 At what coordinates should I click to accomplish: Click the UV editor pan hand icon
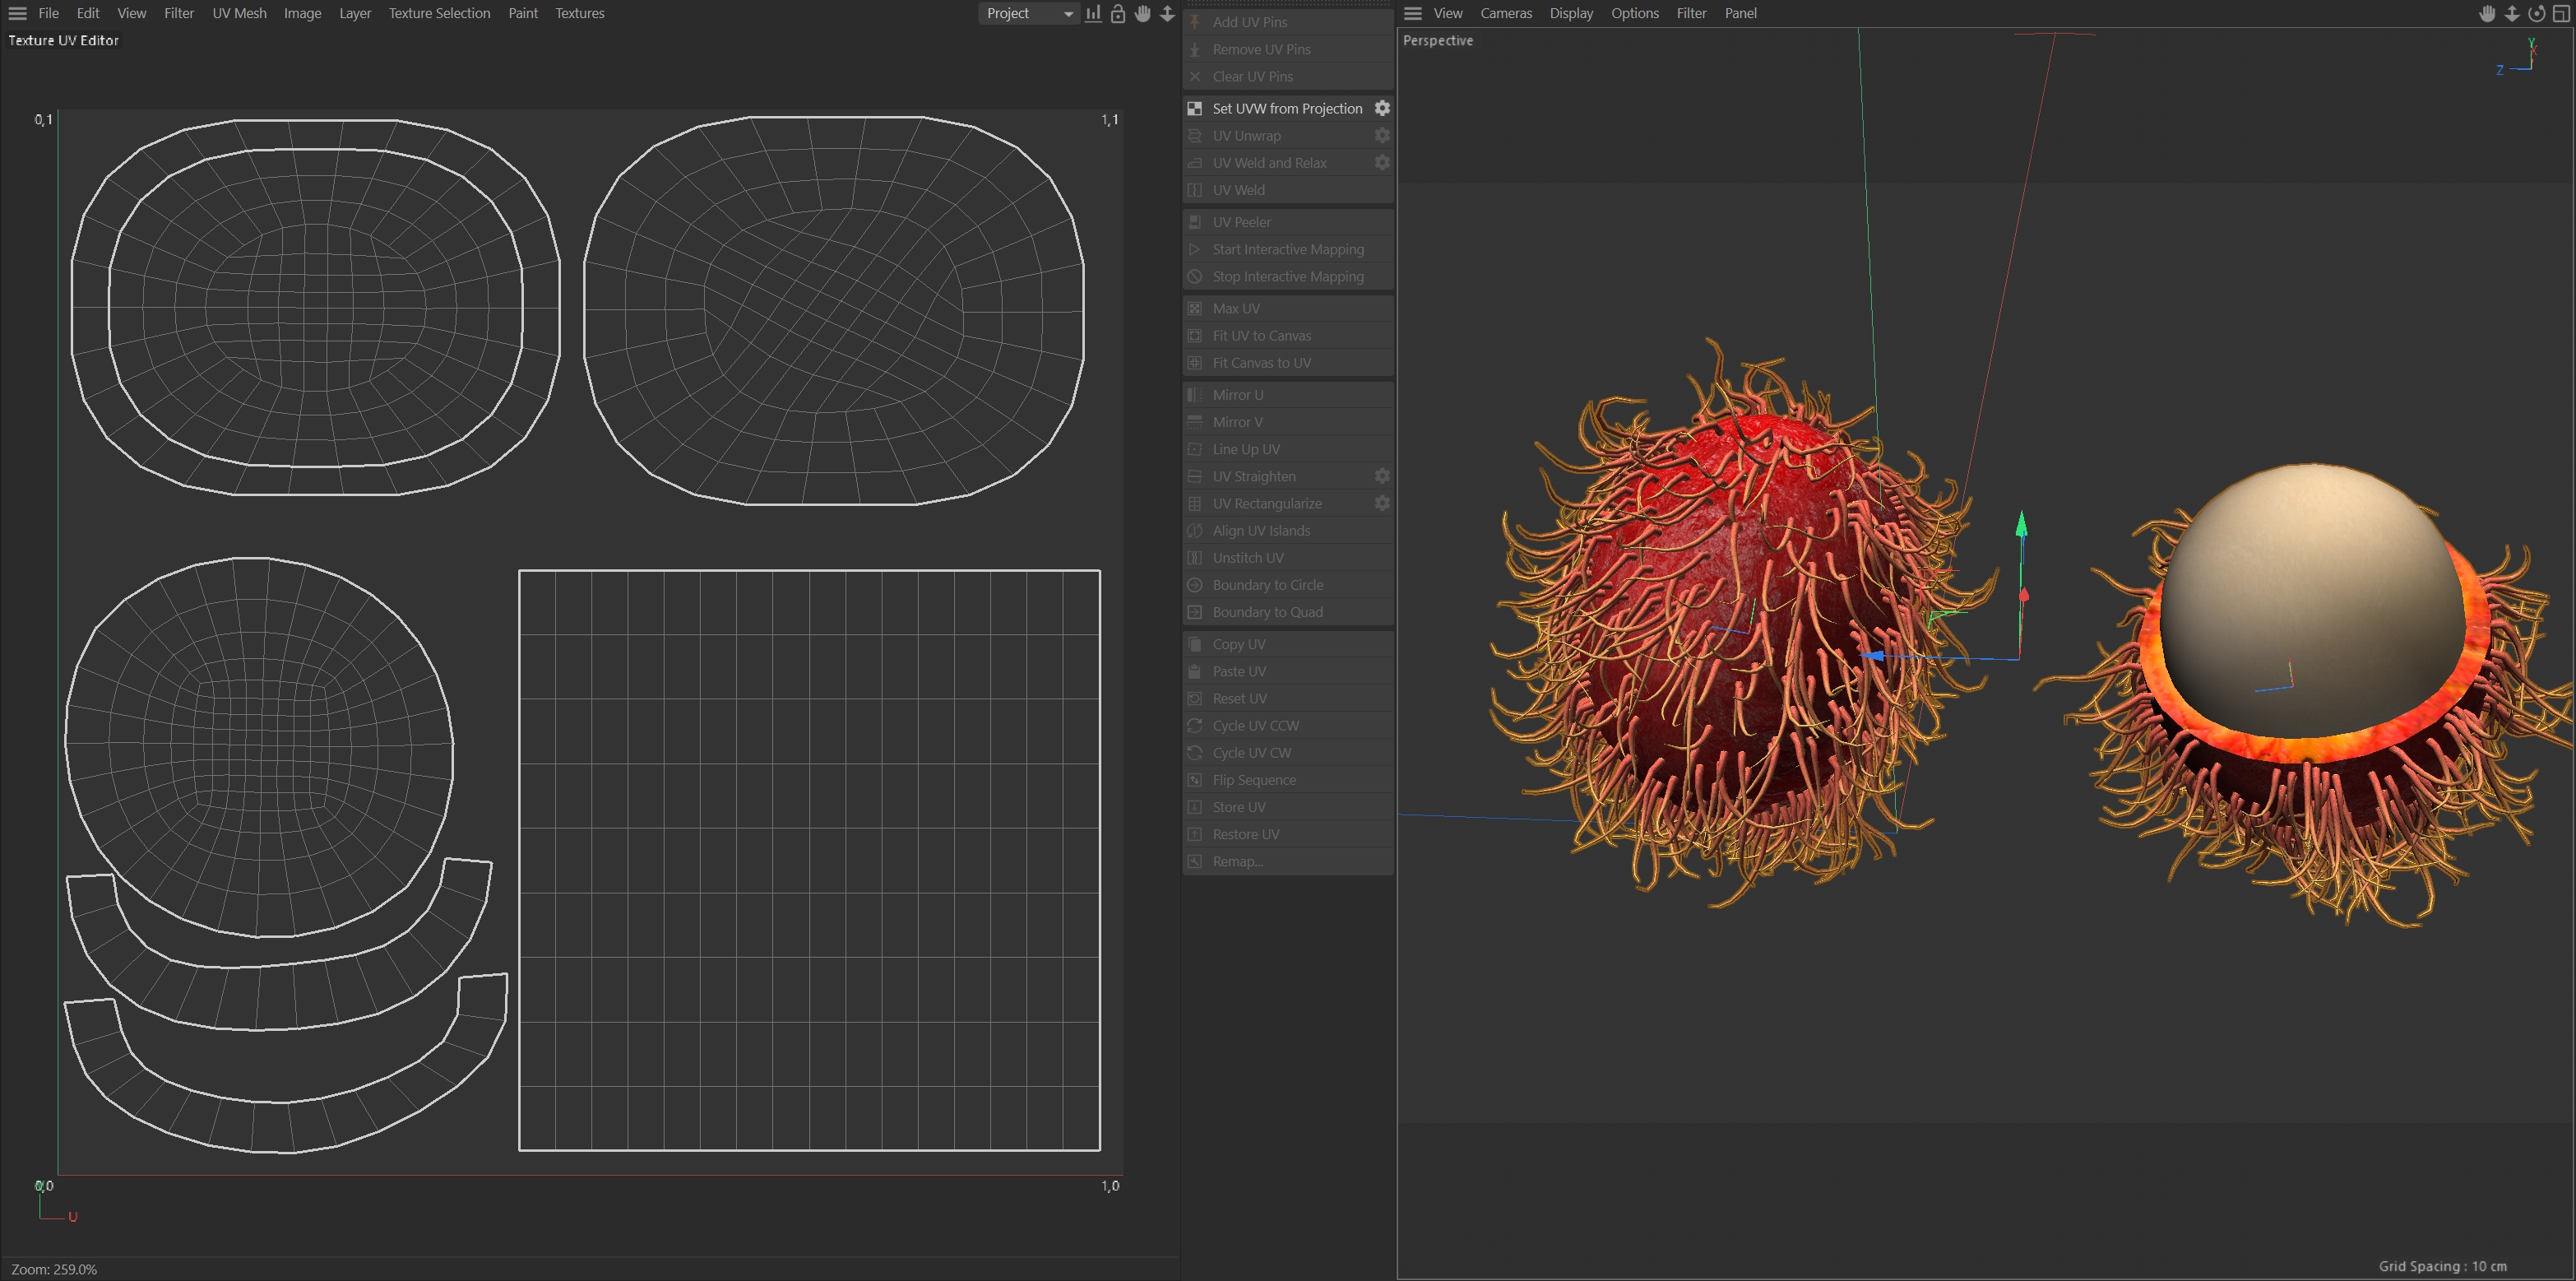coord(1143,13)
